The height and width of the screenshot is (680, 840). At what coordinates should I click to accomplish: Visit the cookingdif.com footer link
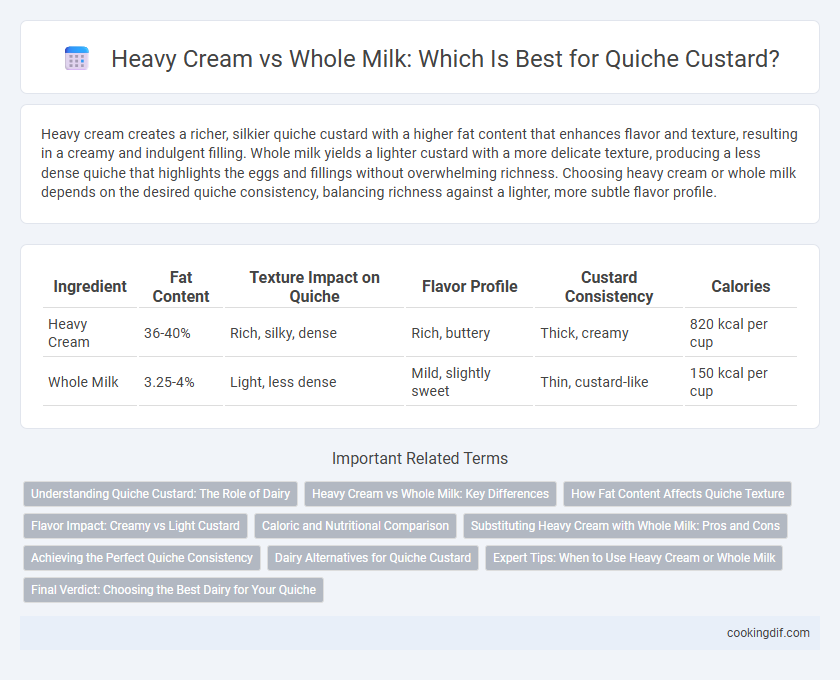(768, 633)
